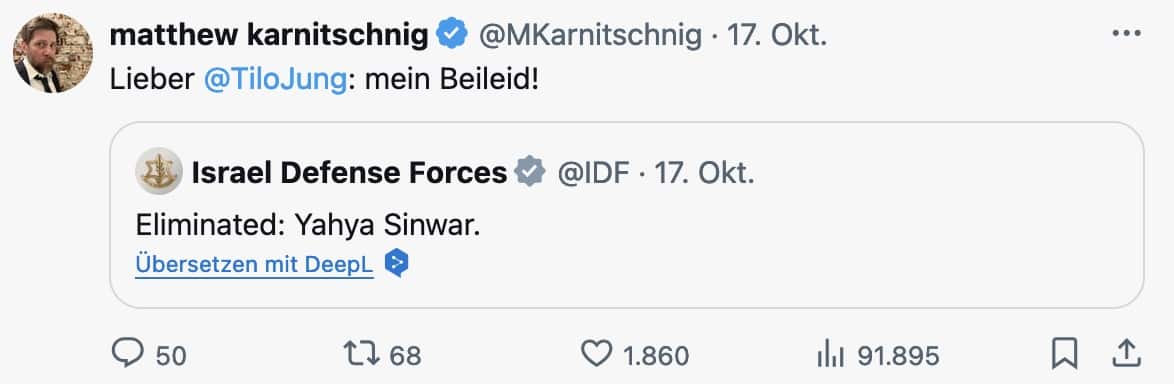Click matthew karnitschnig's blue verified badge

(451, 34)
